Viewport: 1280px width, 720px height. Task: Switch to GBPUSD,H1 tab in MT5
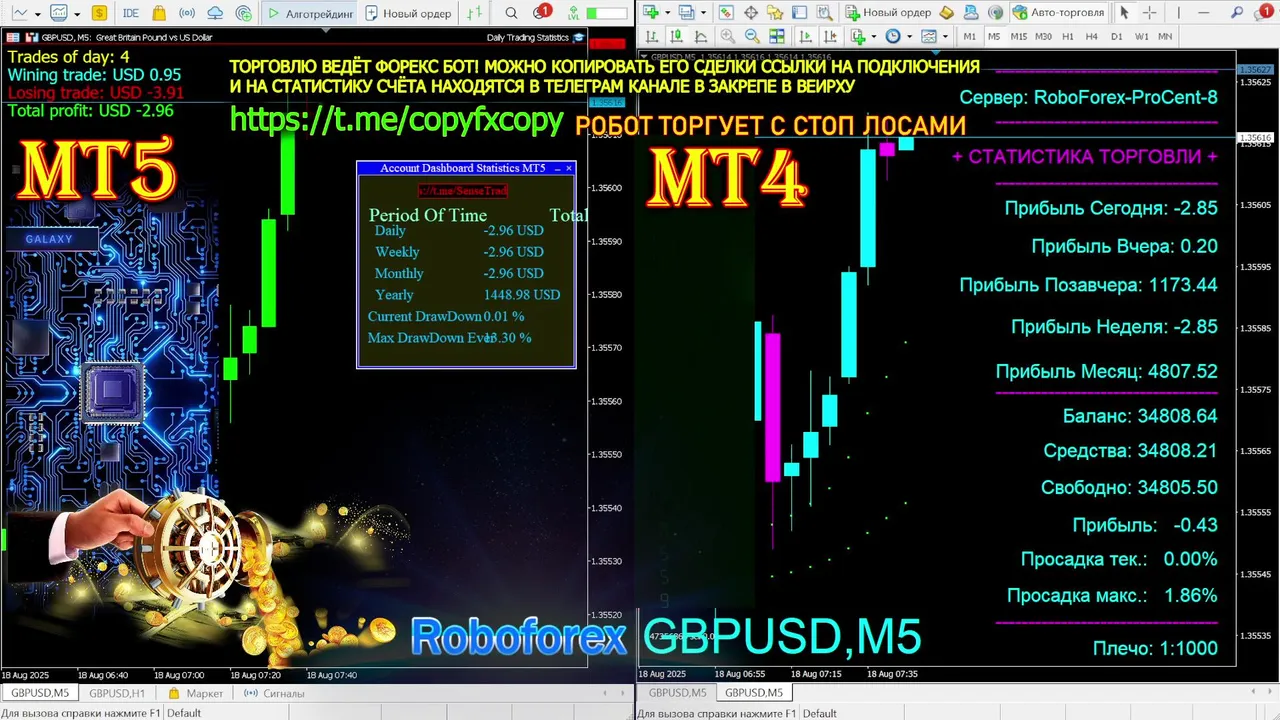pyautogui.click(x=117, y=693)
